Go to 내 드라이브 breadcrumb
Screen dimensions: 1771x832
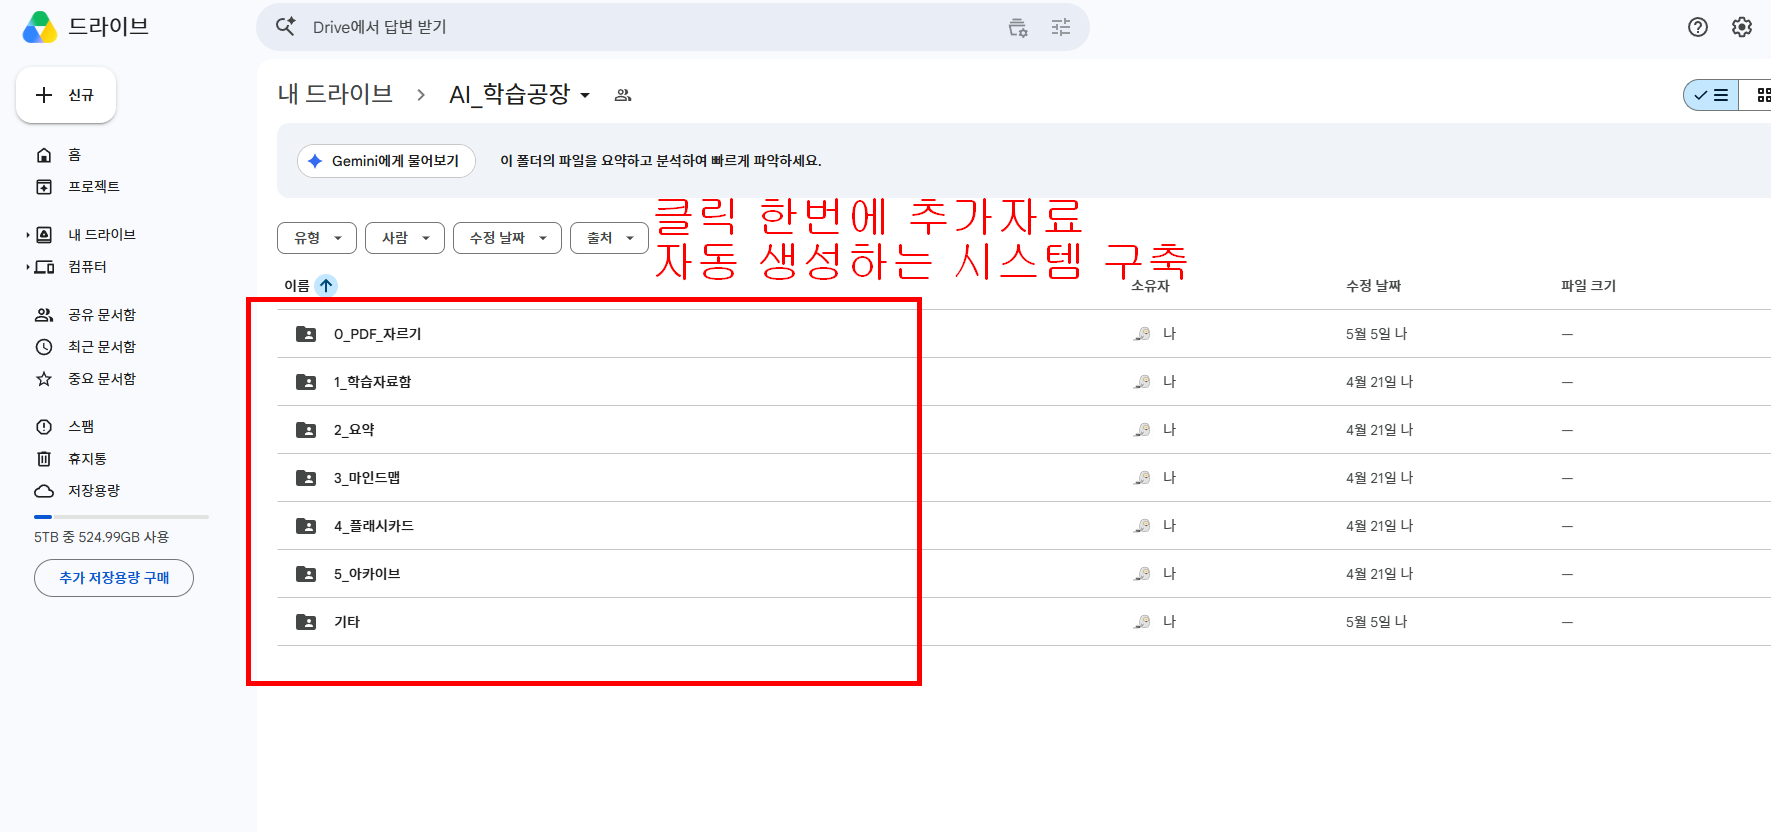point(335,94)
